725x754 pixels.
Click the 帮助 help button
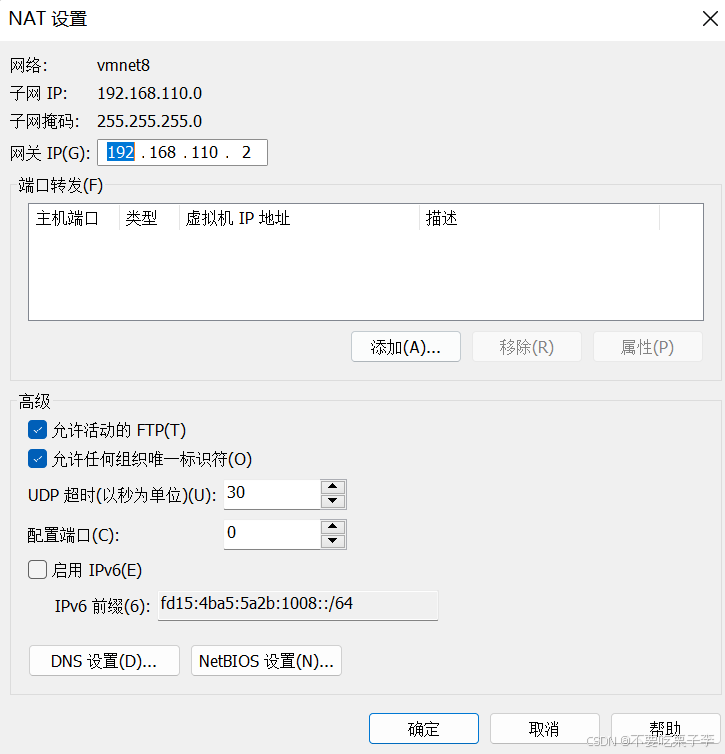tap(665, 729)
